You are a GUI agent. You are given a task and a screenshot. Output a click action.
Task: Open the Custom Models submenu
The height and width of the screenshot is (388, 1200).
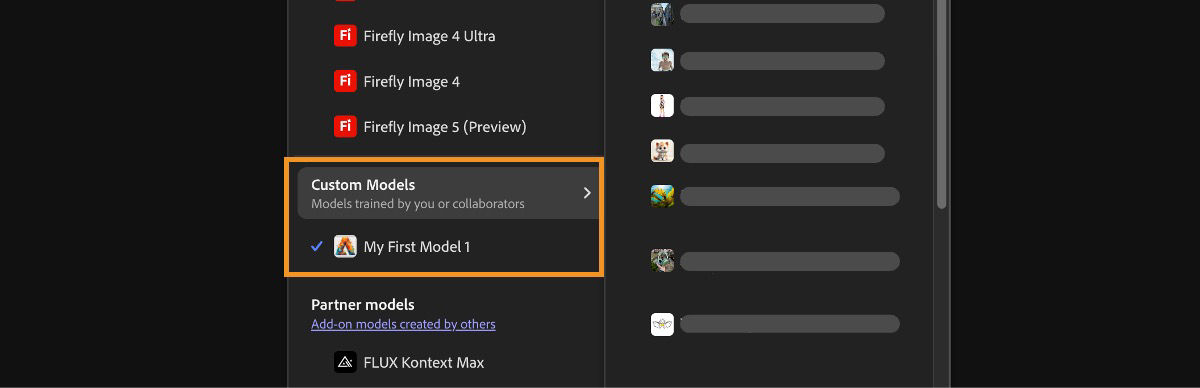[448, 193]
